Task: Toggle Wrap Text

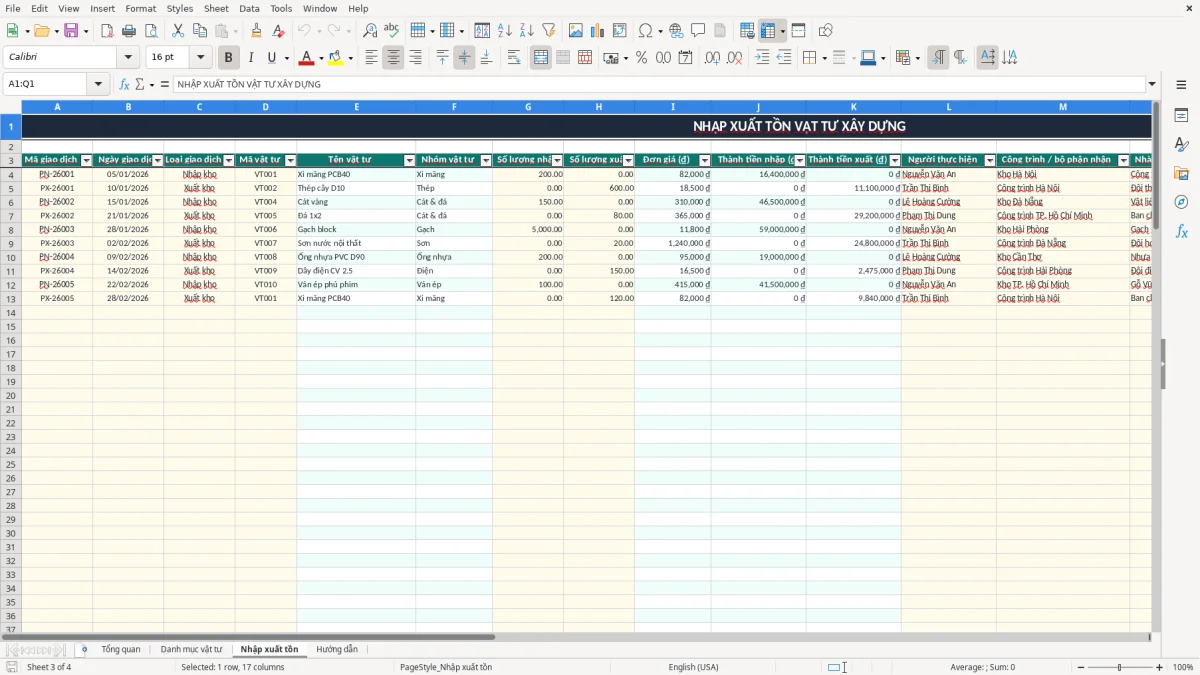Action: click(514, 58)
